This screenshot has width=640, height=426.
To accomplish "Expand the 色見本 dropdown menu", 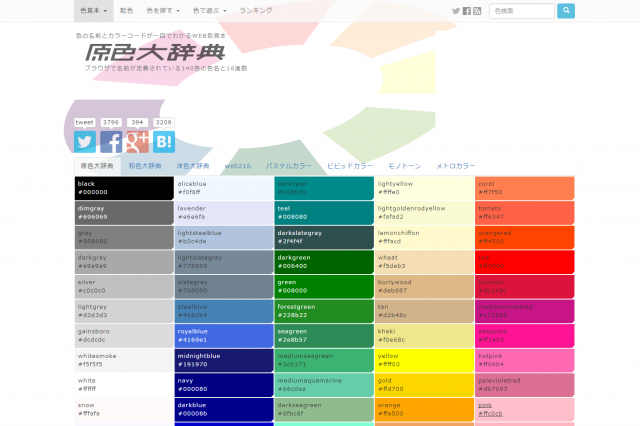I will click(x=93, y=11).
